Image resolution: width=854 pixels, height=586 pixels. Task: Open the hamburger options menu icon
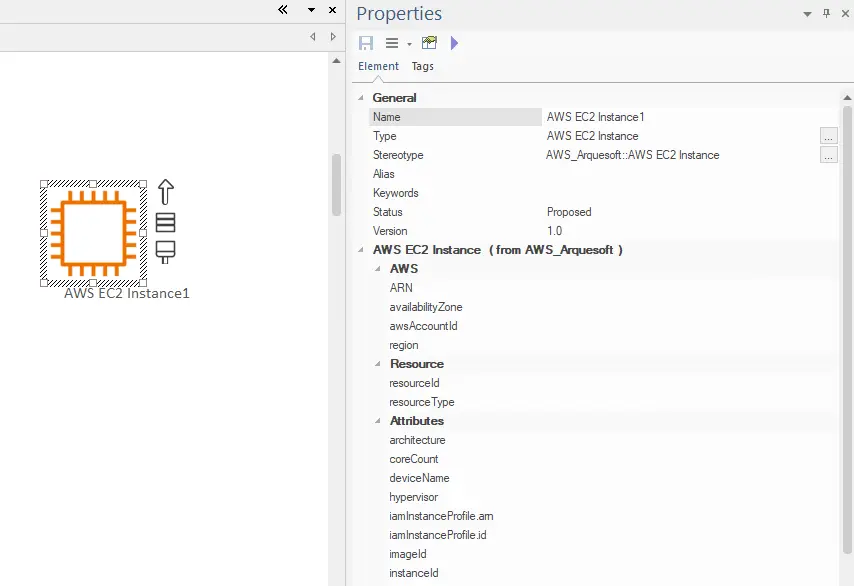point(392,43)
